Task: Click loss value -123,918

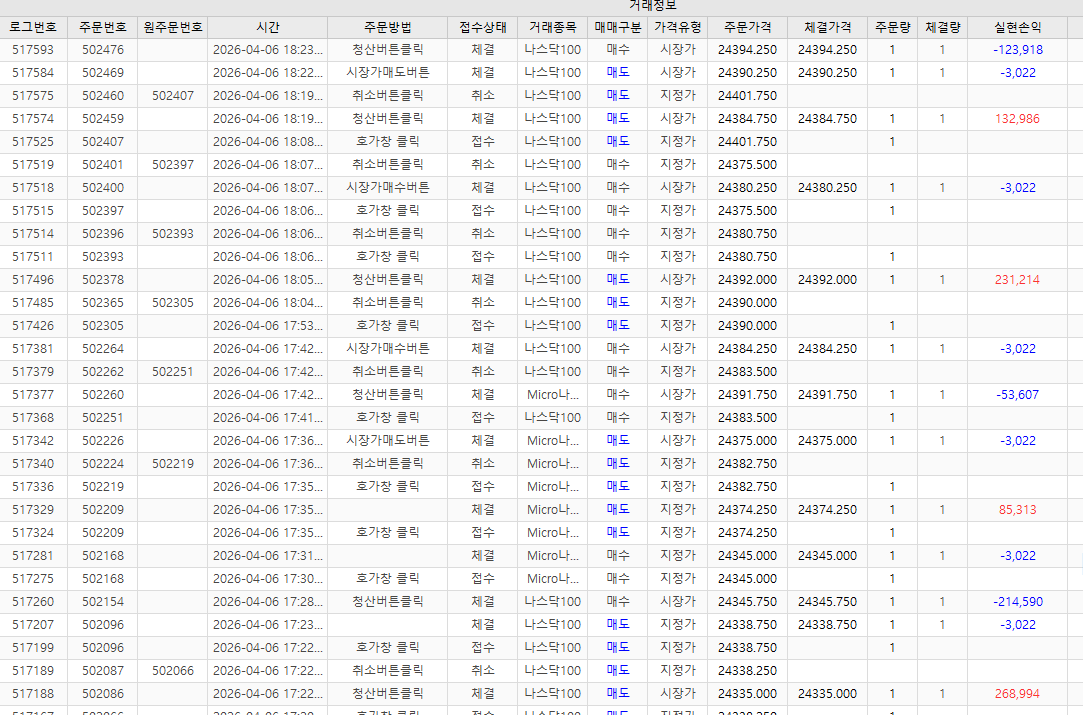Action: click(1018, 50)
